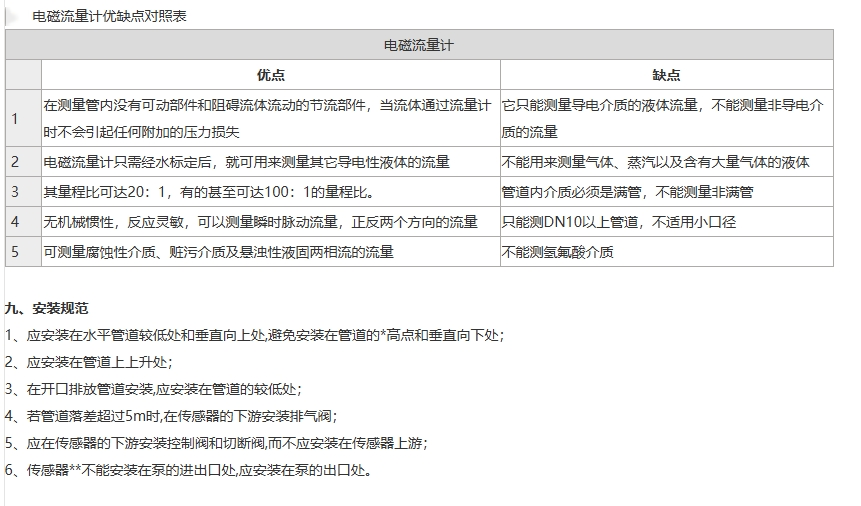The image size is (861, 506).
Task: Click install rule 2 about 管道上上升处
Action: [90, 362]
